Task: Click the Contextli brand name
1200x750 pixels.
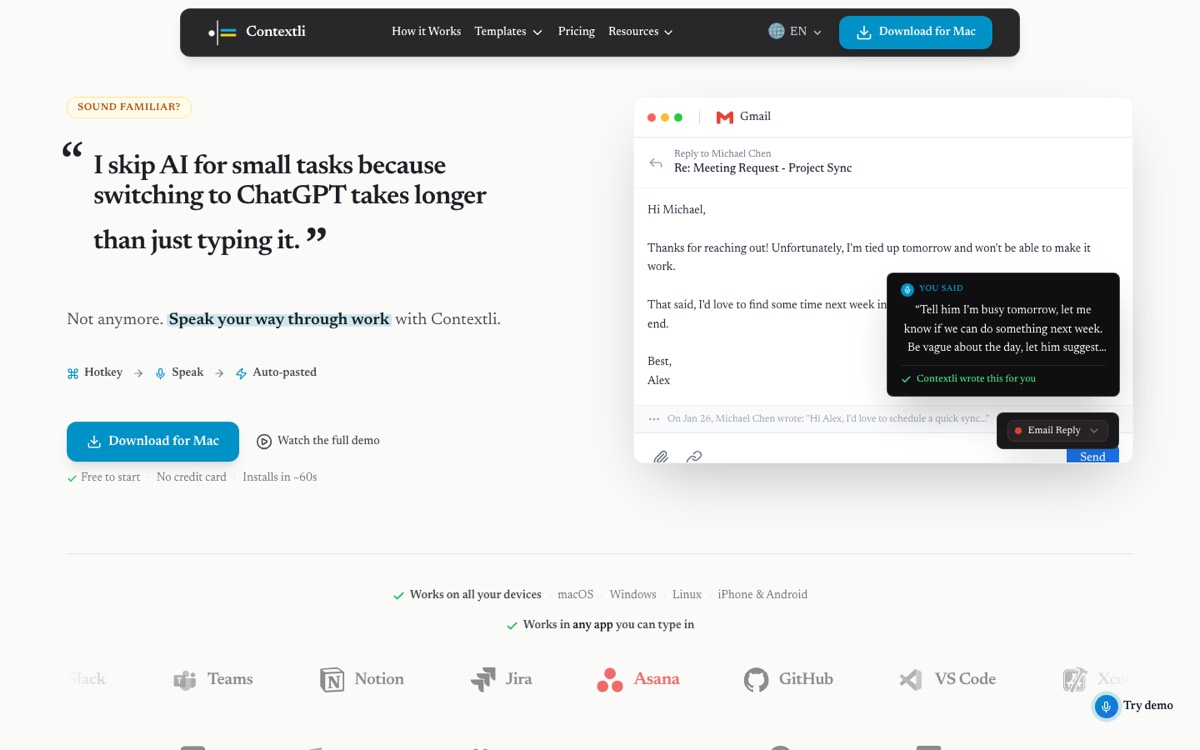Action: click(276, 32)
